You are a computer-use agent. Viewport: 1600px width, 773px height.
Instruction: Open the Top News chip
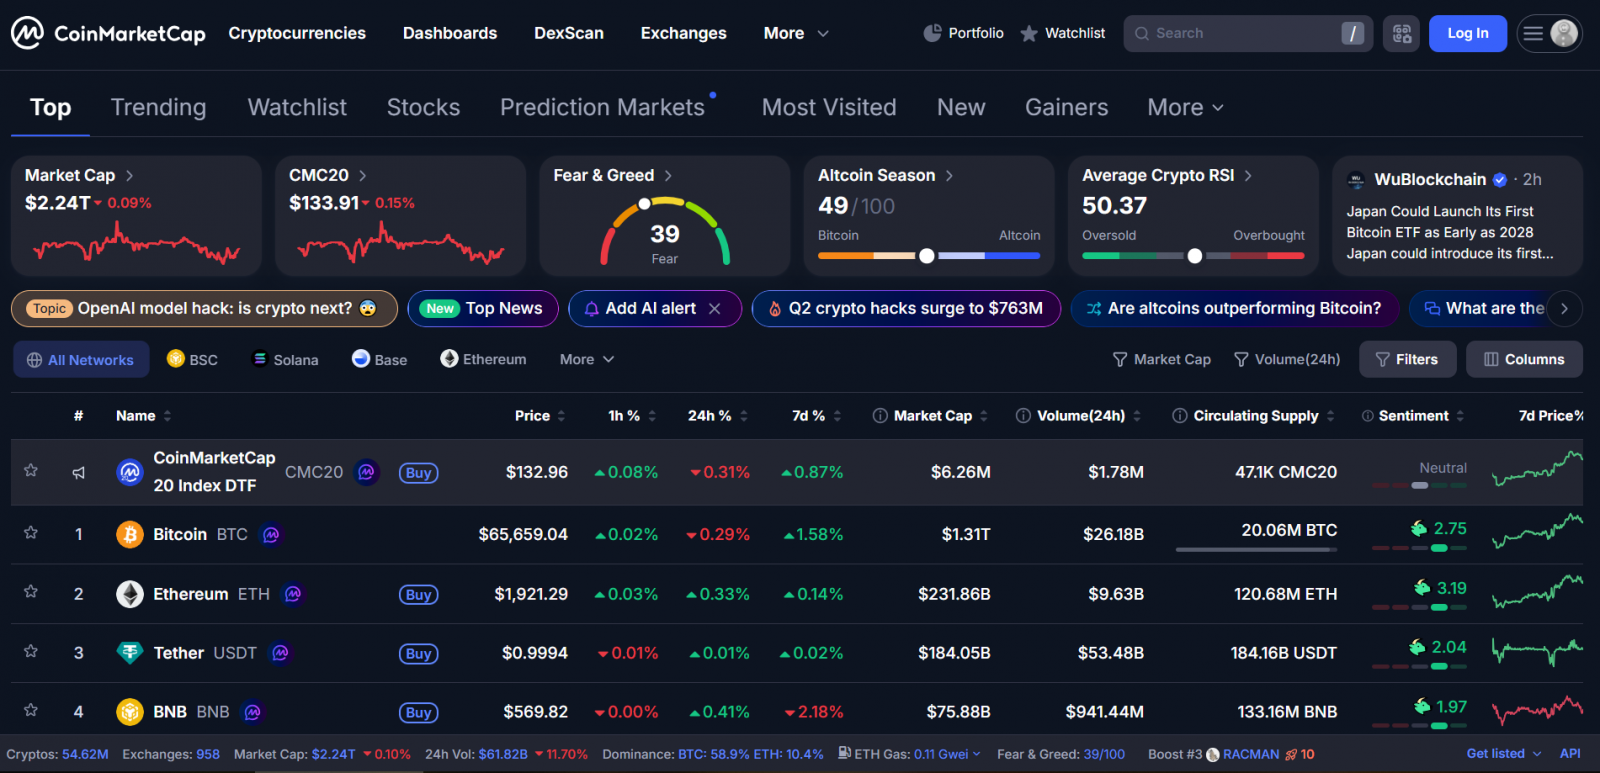point(483,309)
